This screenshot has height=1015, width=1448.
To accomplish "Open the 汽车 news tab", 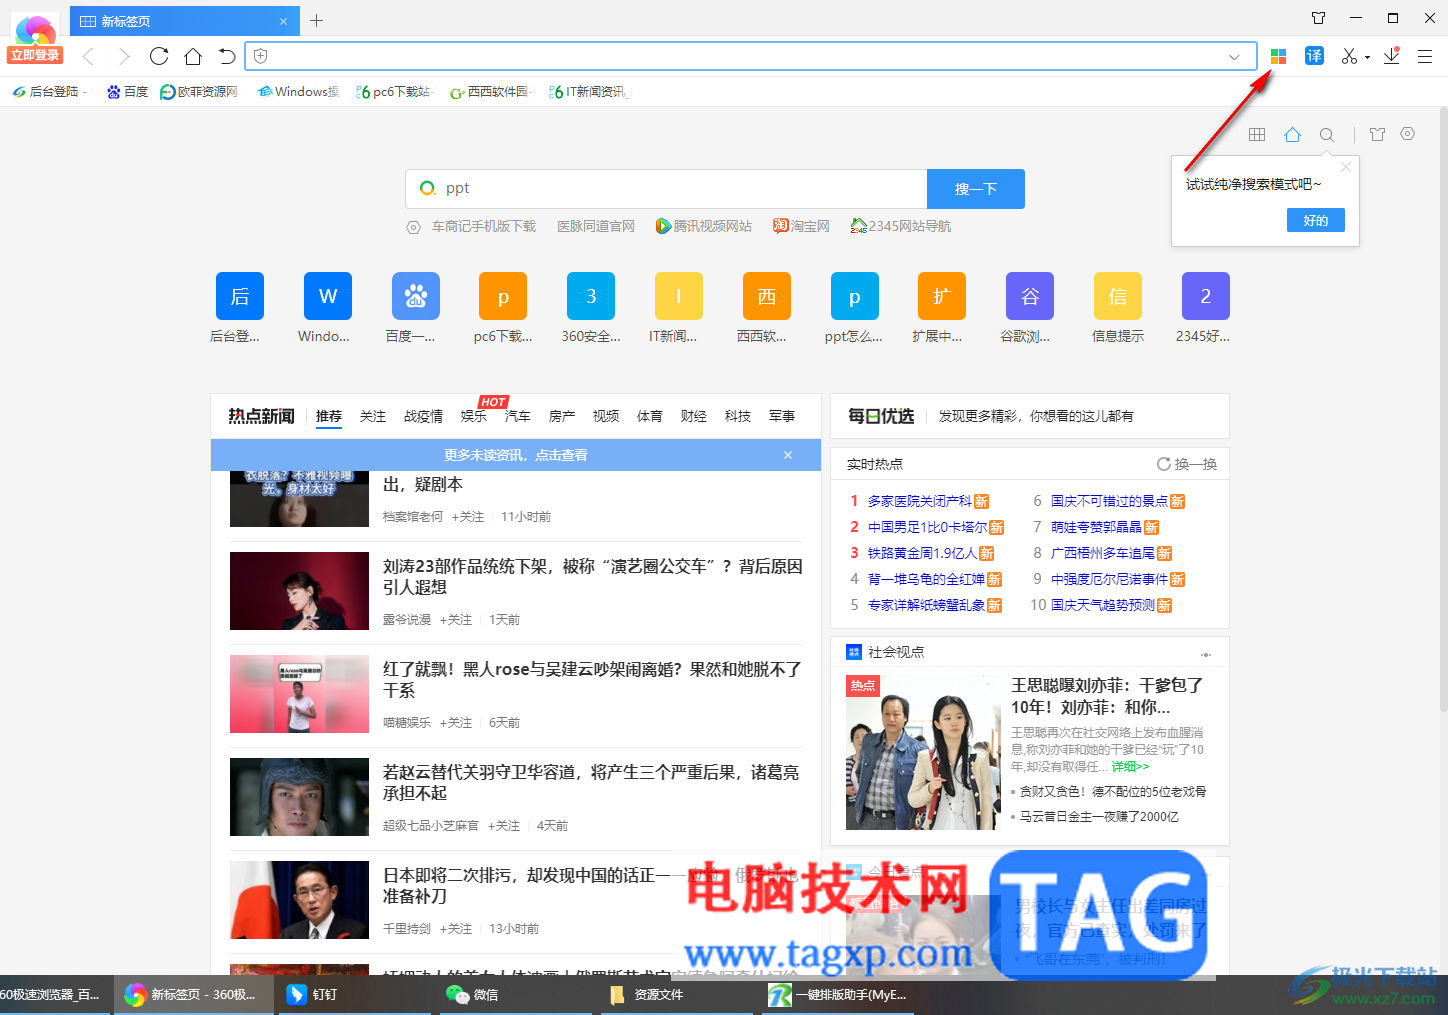I will pyautogui.click(x=518, y=416).
